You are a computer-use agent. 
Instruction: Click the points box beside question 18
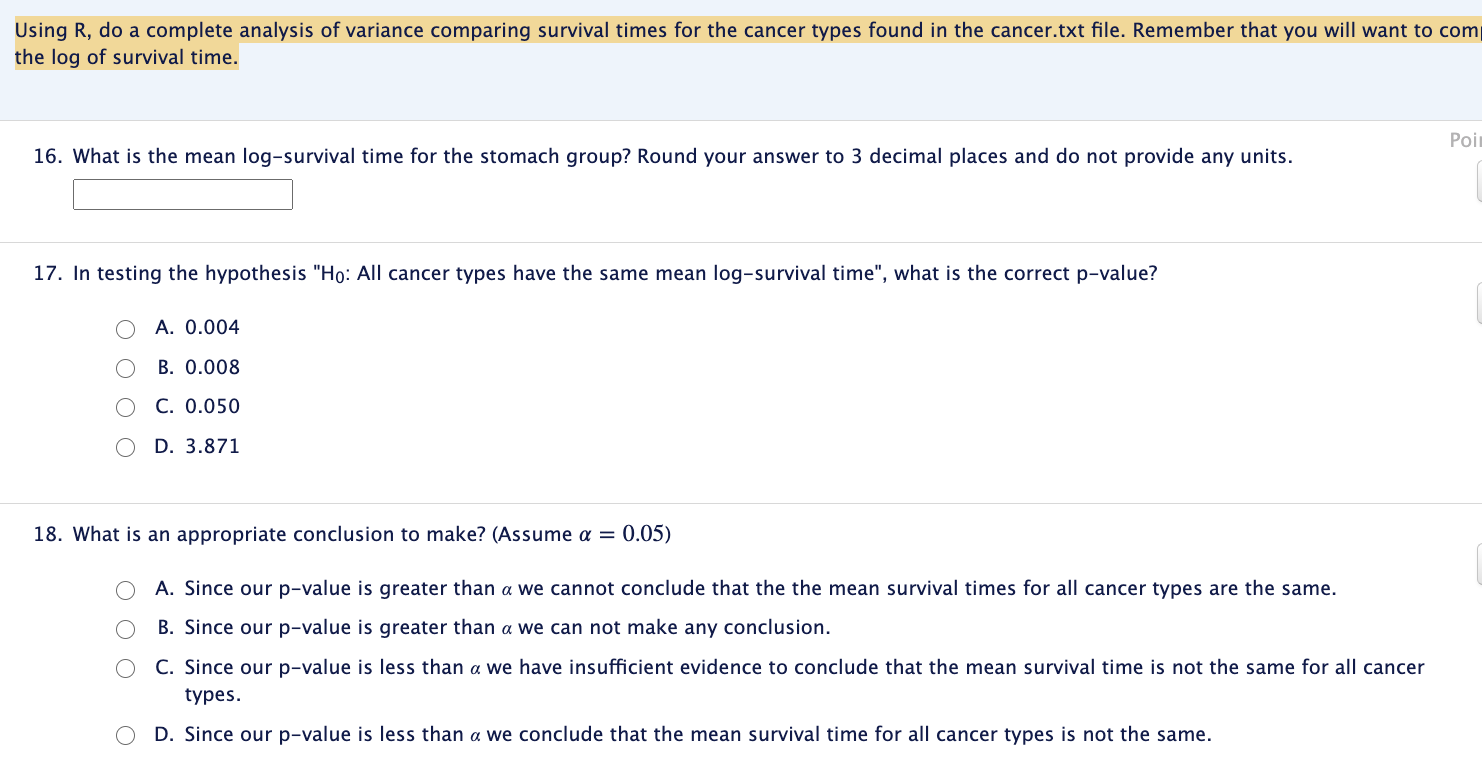(x=1479, y=564)
